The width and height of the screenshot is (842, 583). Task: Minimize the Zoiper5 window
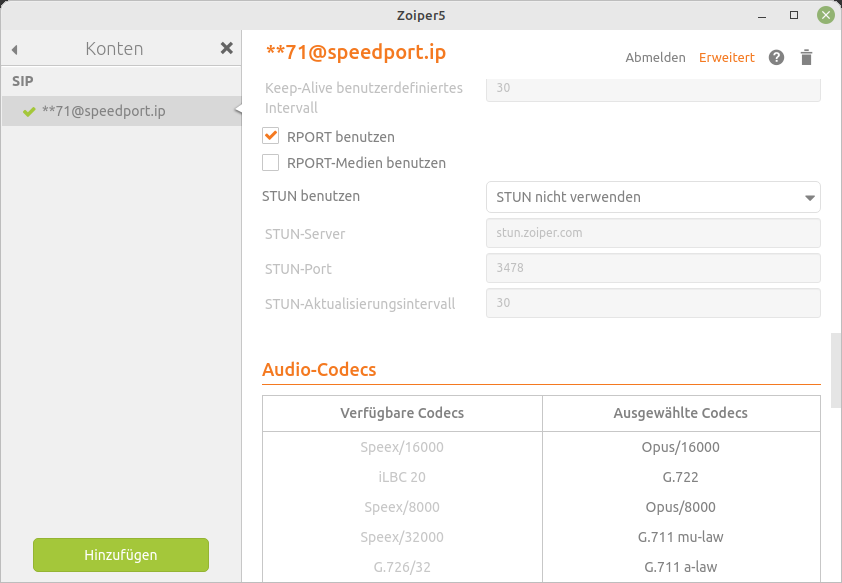[x=761, y=16]
